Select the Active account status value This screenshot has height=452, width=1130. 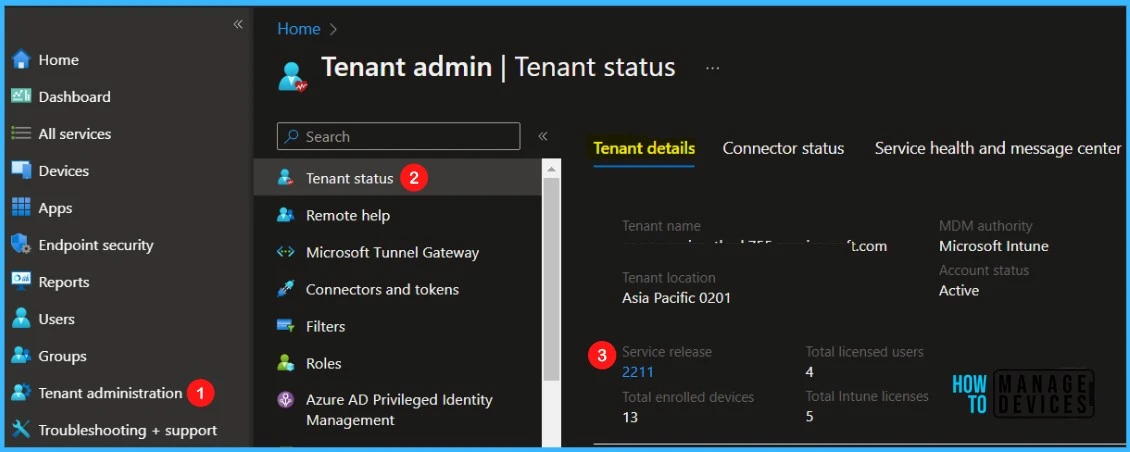point(958,291)
